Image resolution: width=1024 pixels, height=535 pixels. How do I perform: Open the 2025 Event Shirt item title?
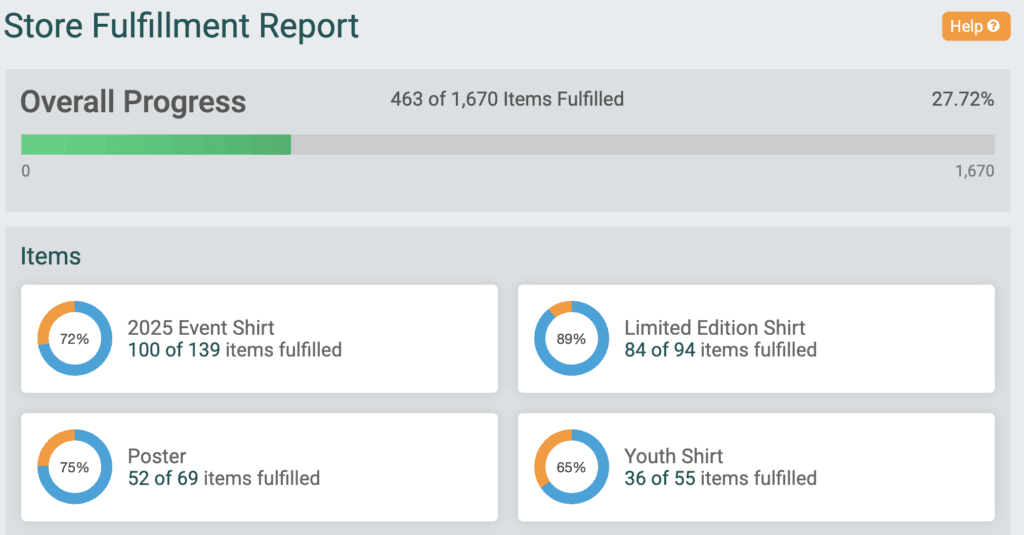pos(200,327)
